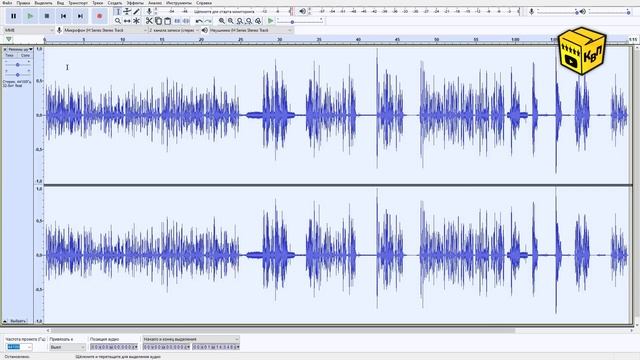Open the Наушники playback device dropdown
The width and height of the screenshot is (640, 360).
(x=251, y=30)
